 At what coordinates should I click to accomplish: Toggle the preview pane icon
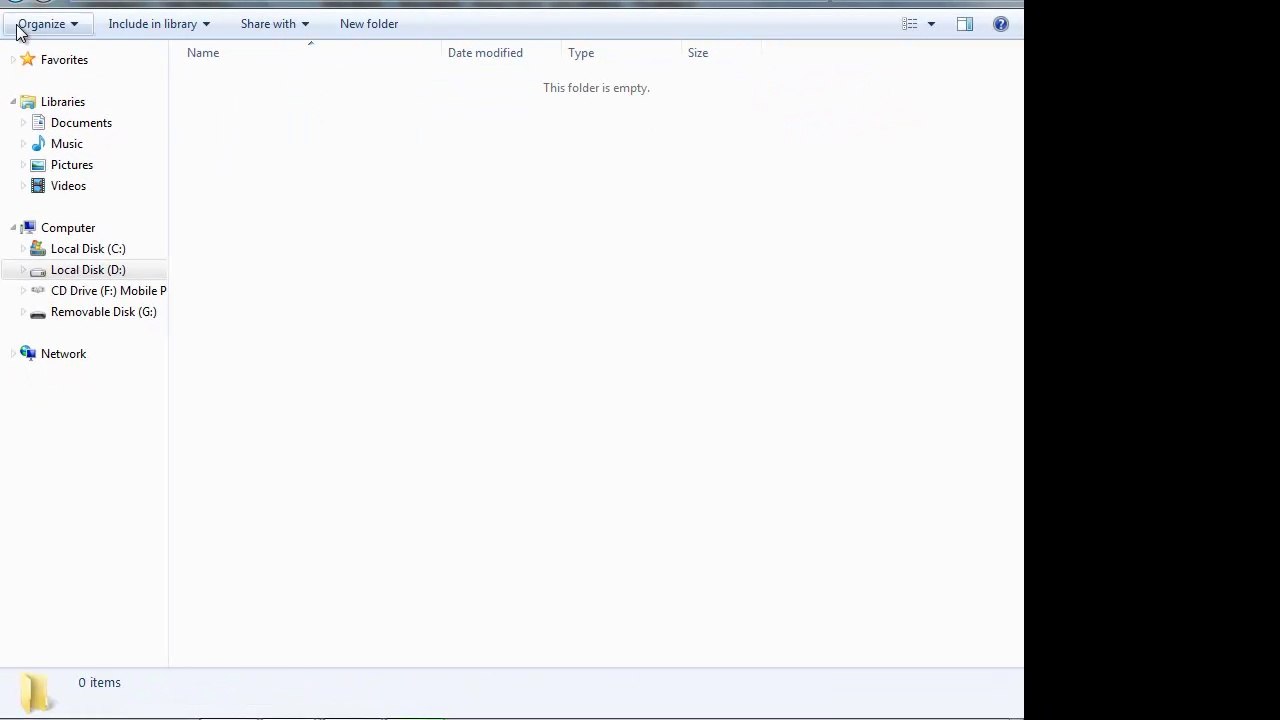[x=965, y=24]
